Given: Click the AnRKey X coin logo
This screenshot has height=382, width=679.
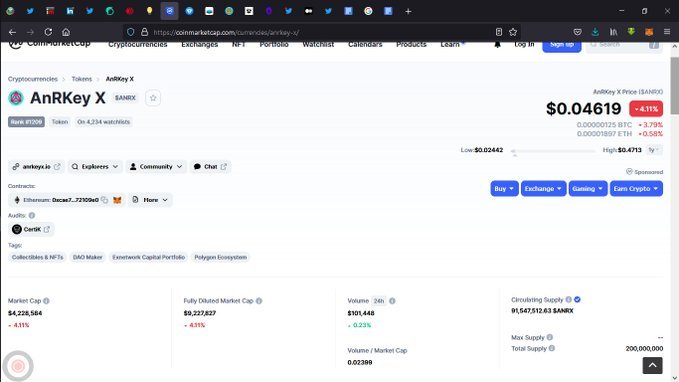Looking at the screenshot, I should (16, 98).
